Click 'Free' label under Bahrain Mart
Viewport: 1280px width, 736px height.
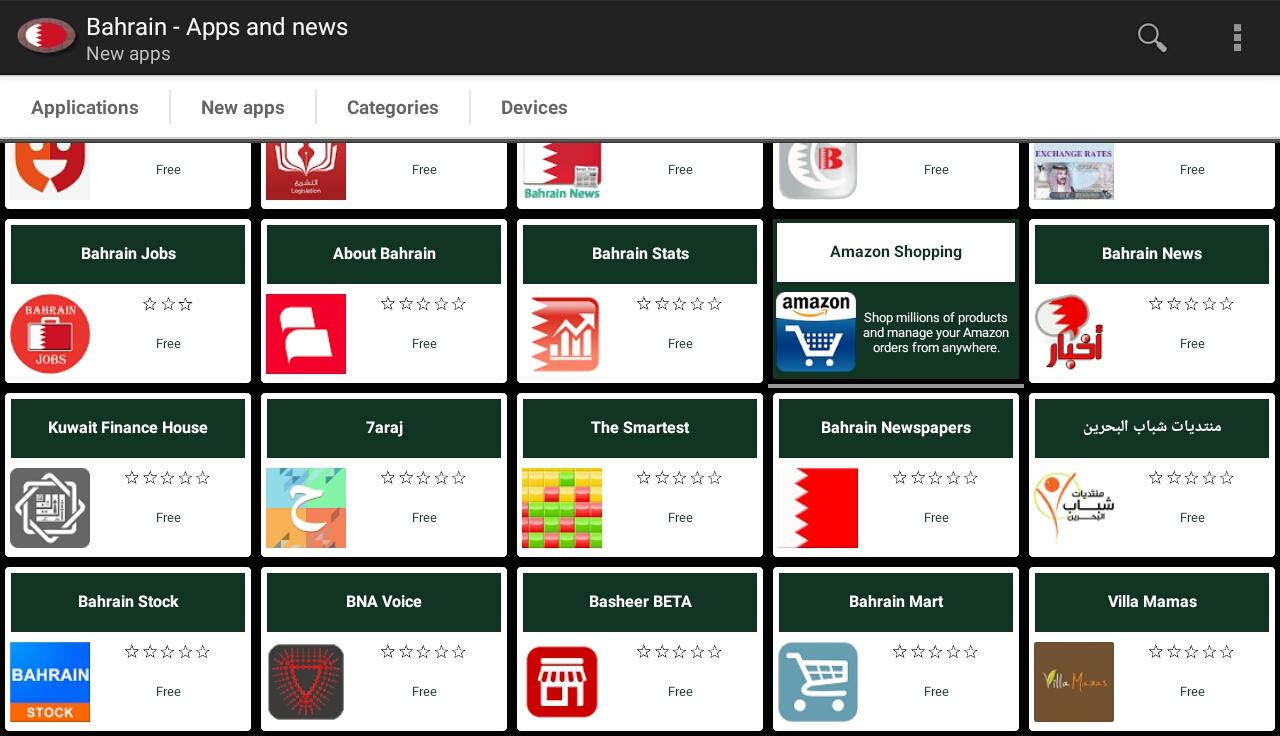(936, 692)
